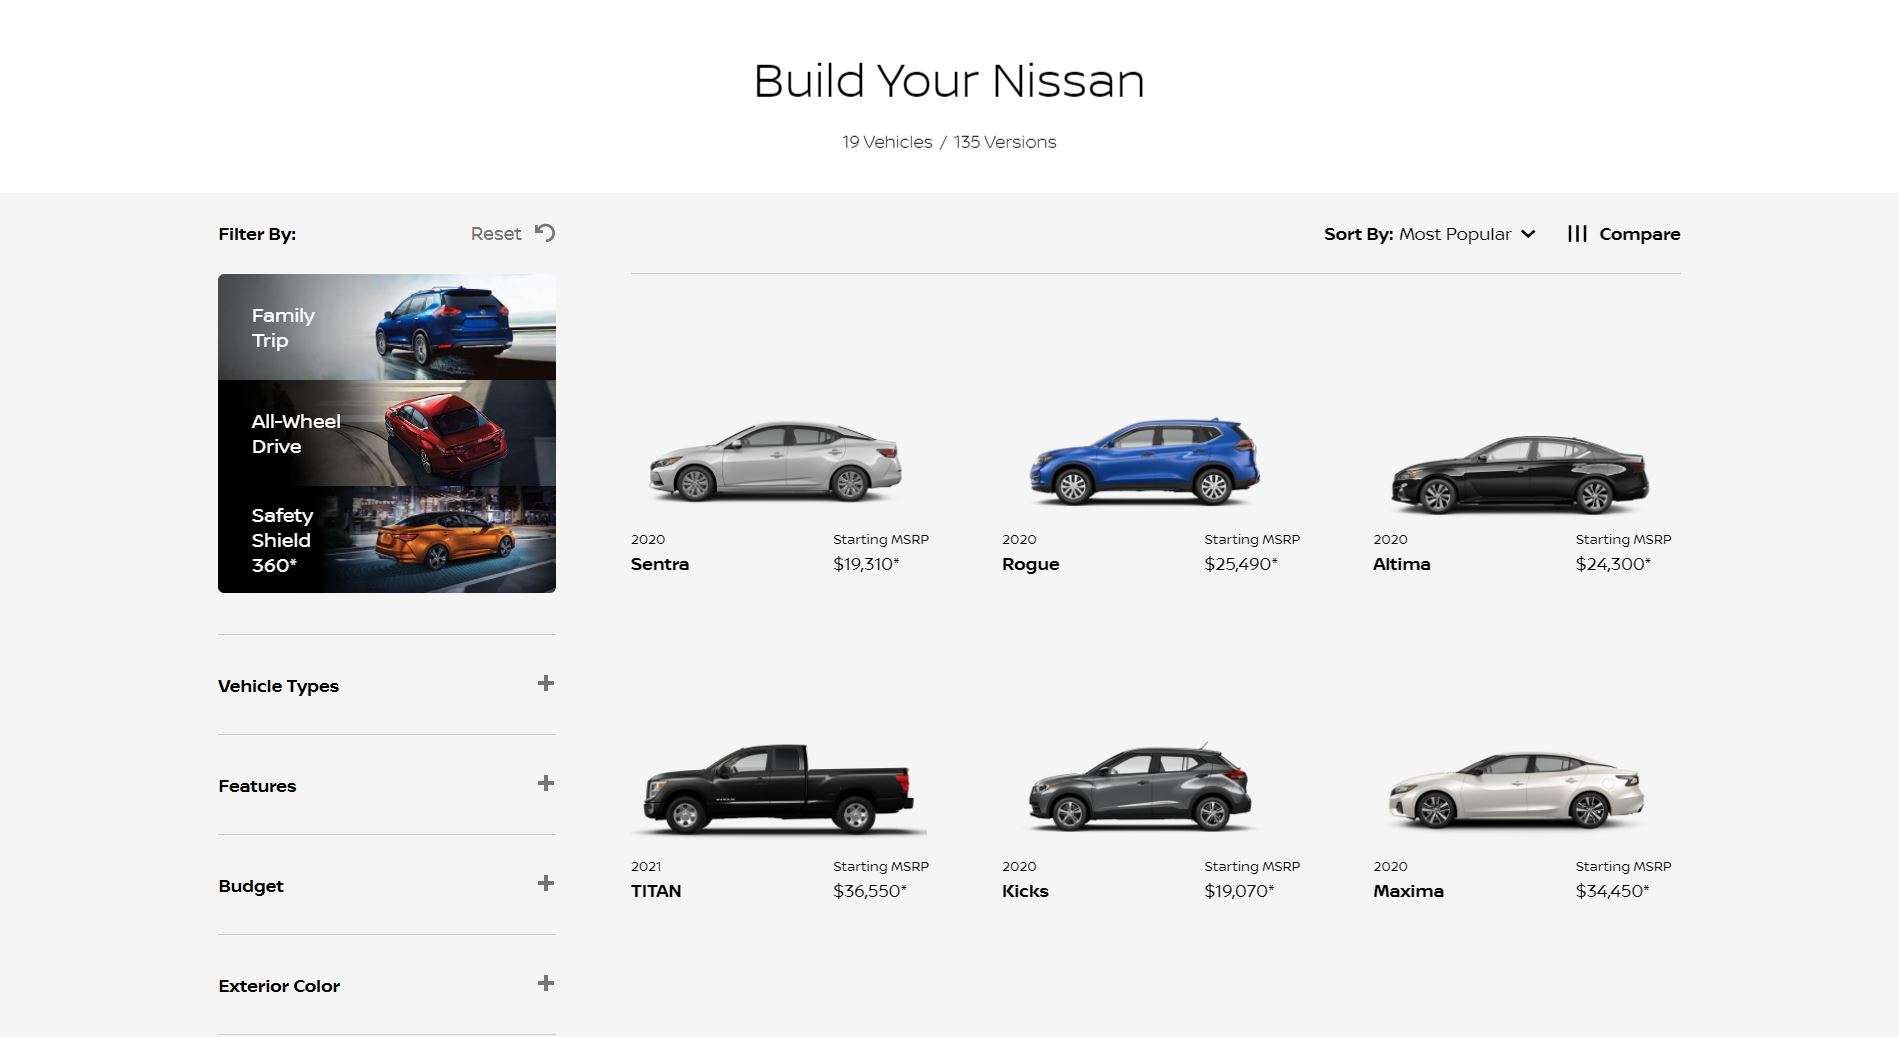Expand Vehicle Types with plus icon
Image resolution: width=1899 pixels, height=1037 pixels.
pyautogui.click(x=545, y=684)
